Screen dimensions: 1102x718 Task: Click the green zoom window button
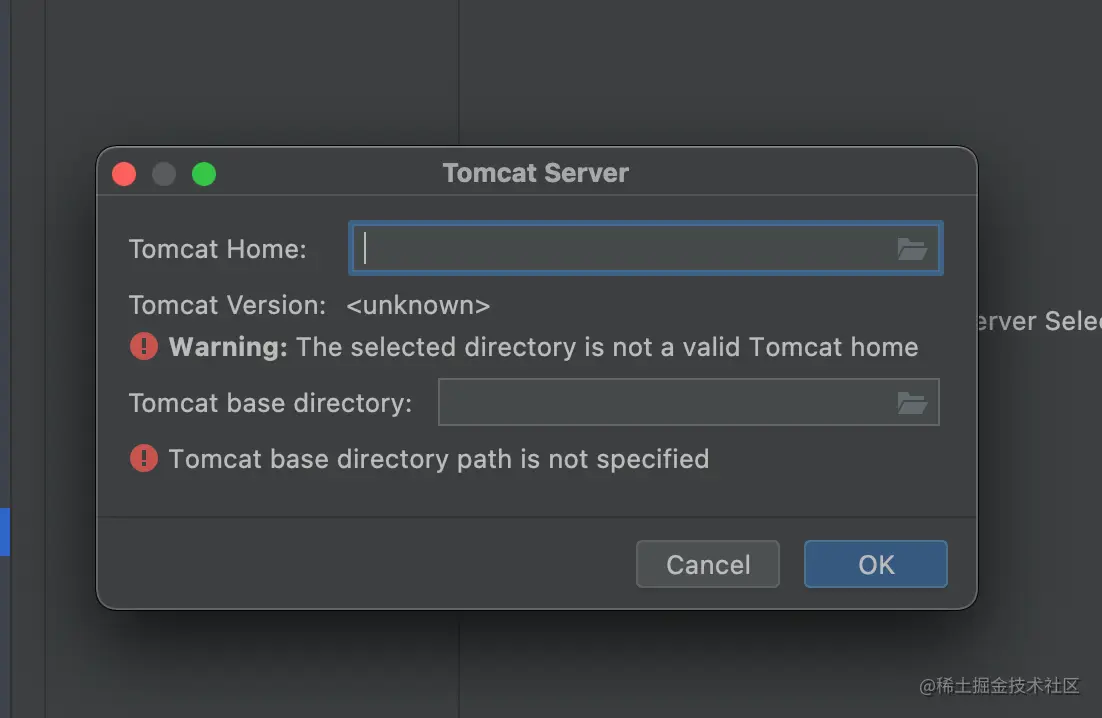(204, 174)
